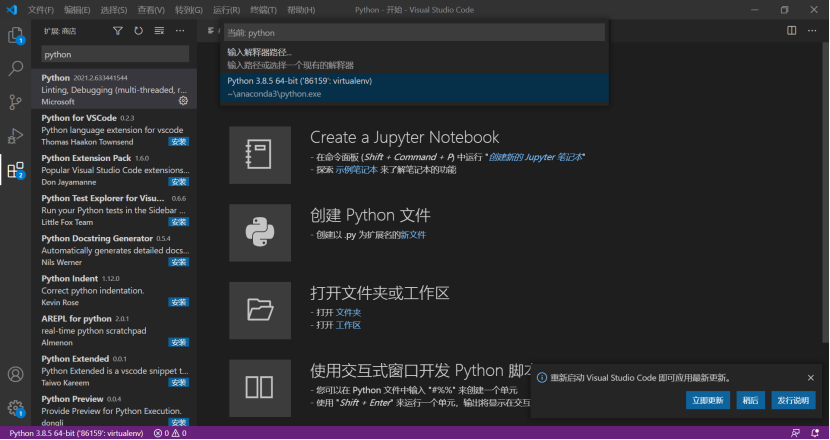Open the Extensions view icon
This screenshot has width=830, height=440.
pos(15,170)
